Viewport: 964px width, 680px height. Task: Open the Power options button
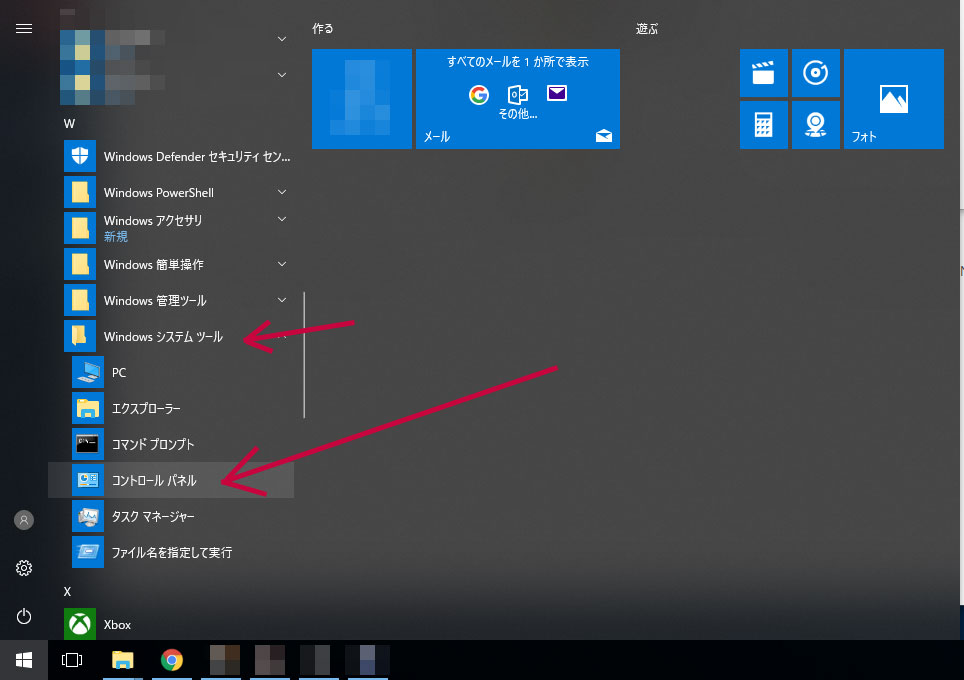(24, 616)
